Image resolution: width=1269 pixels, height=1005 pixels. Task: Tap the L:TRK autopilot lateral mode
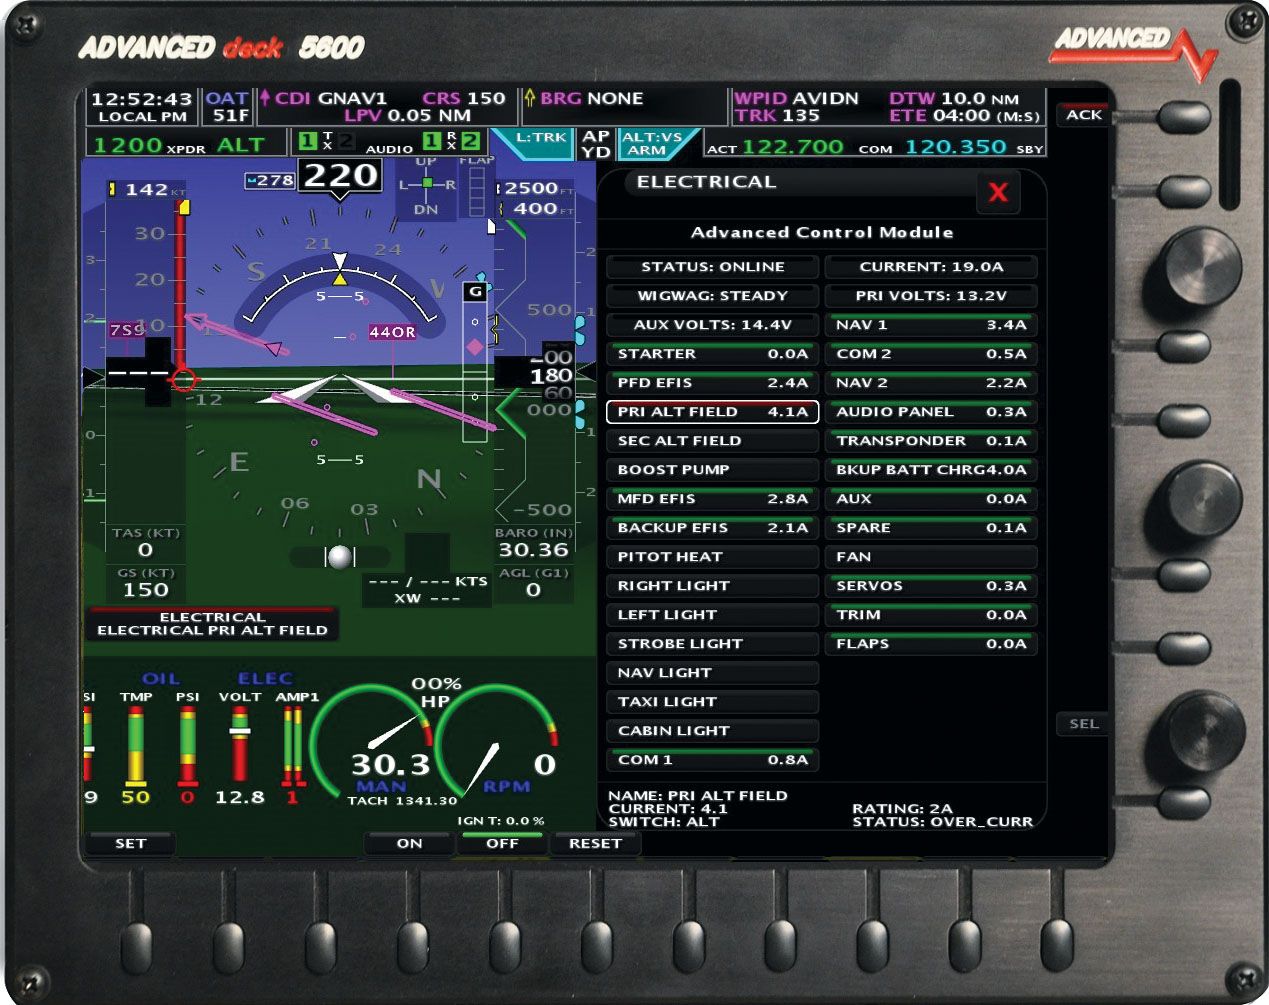click(540, 143)
